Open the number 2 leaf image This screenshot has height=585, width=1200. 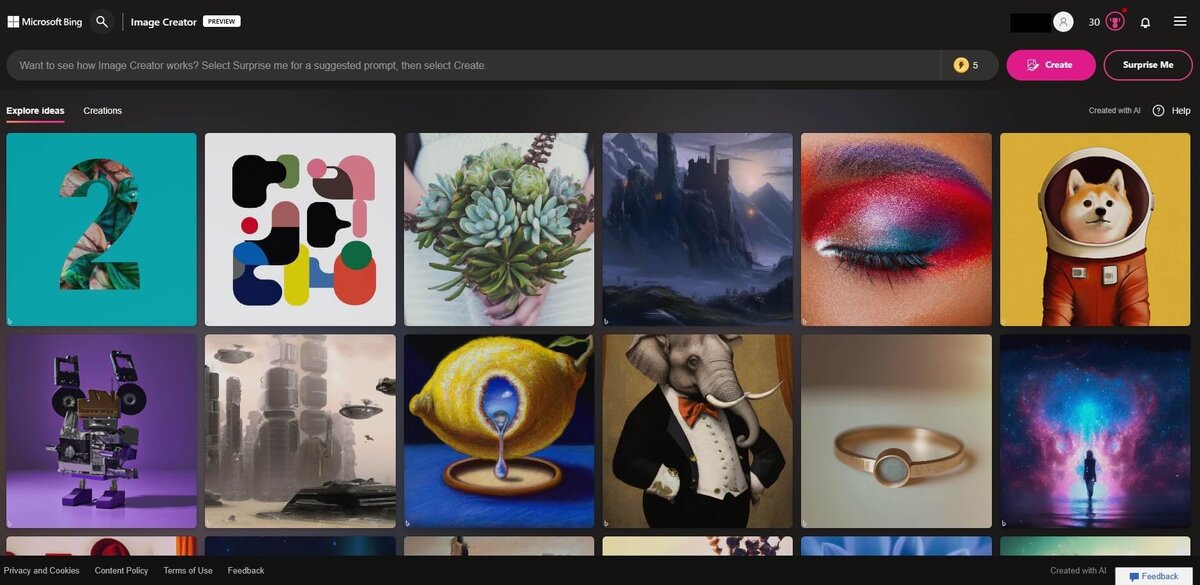tap(101, 229)
